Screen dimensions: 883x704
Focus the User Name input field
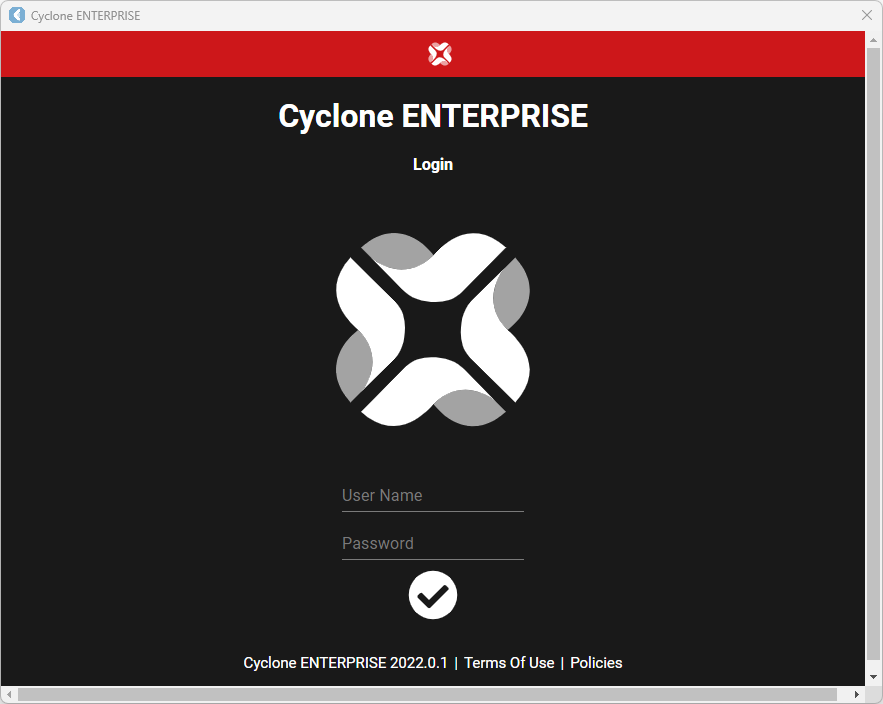(433, 495)
